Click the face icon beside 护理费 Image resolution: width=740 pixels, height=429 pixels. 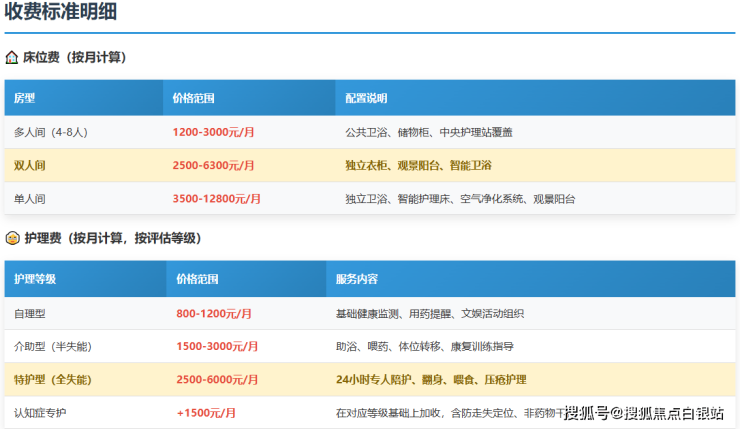point(11,238)
